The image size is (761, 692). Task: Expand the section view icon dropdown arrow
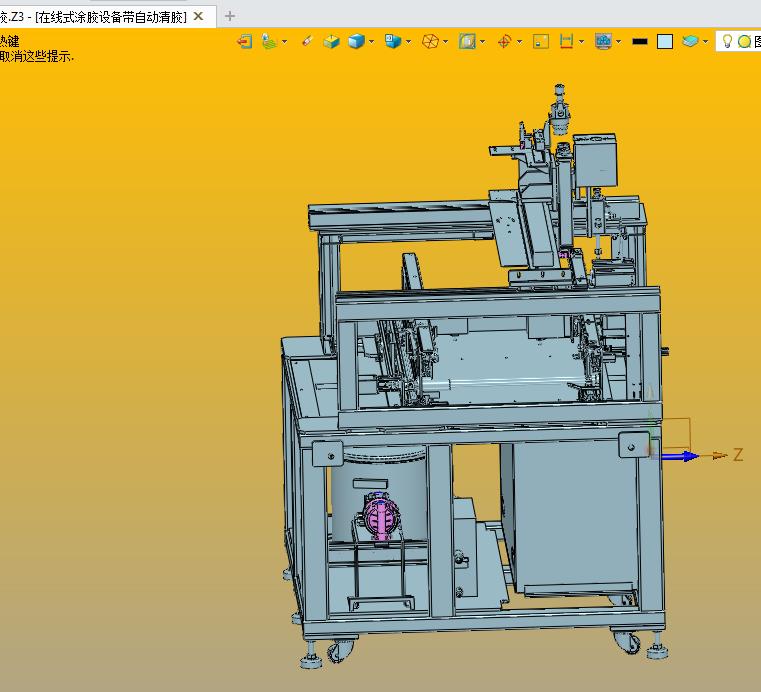482,42
